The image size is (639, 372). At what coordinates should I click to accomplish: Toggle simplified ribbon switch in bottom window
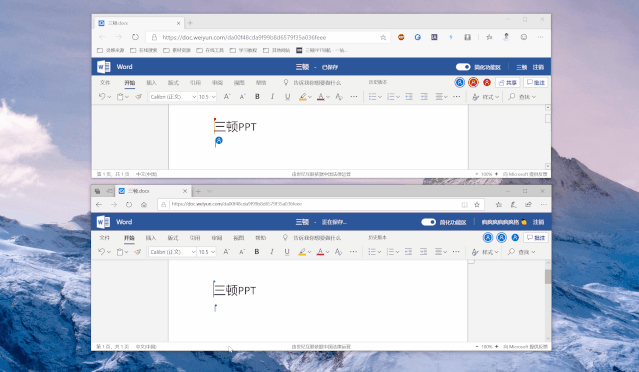pos(428,222)
